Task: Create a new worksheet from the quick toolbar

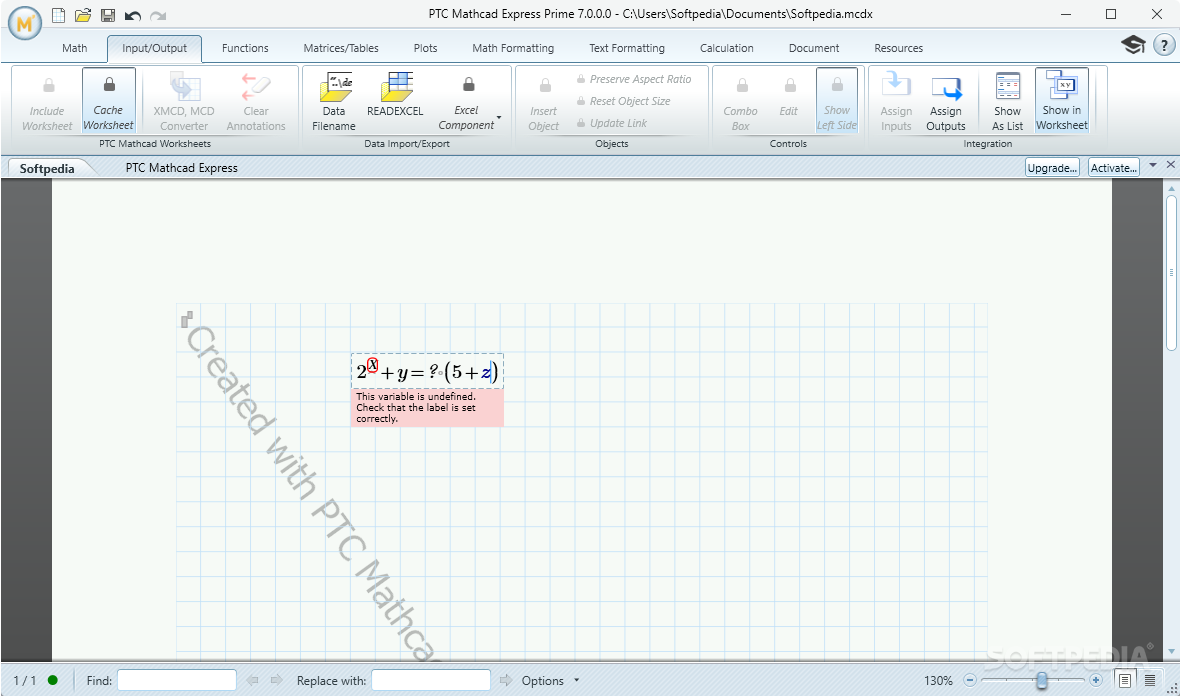Action: (58, 15)
